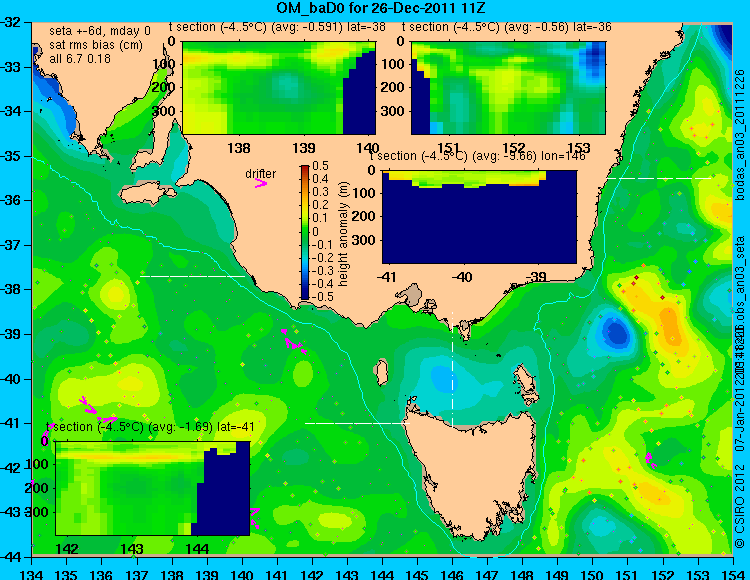Click the 0.5 tick on the colorbar
This screenshot has width=750, height=580.
point(320,166)
